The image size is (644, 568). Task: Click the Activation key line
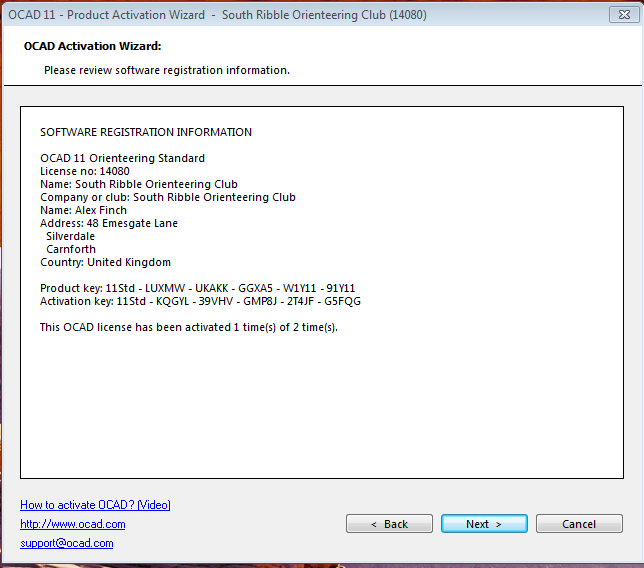pyautogui.click(x=200, y=301)
